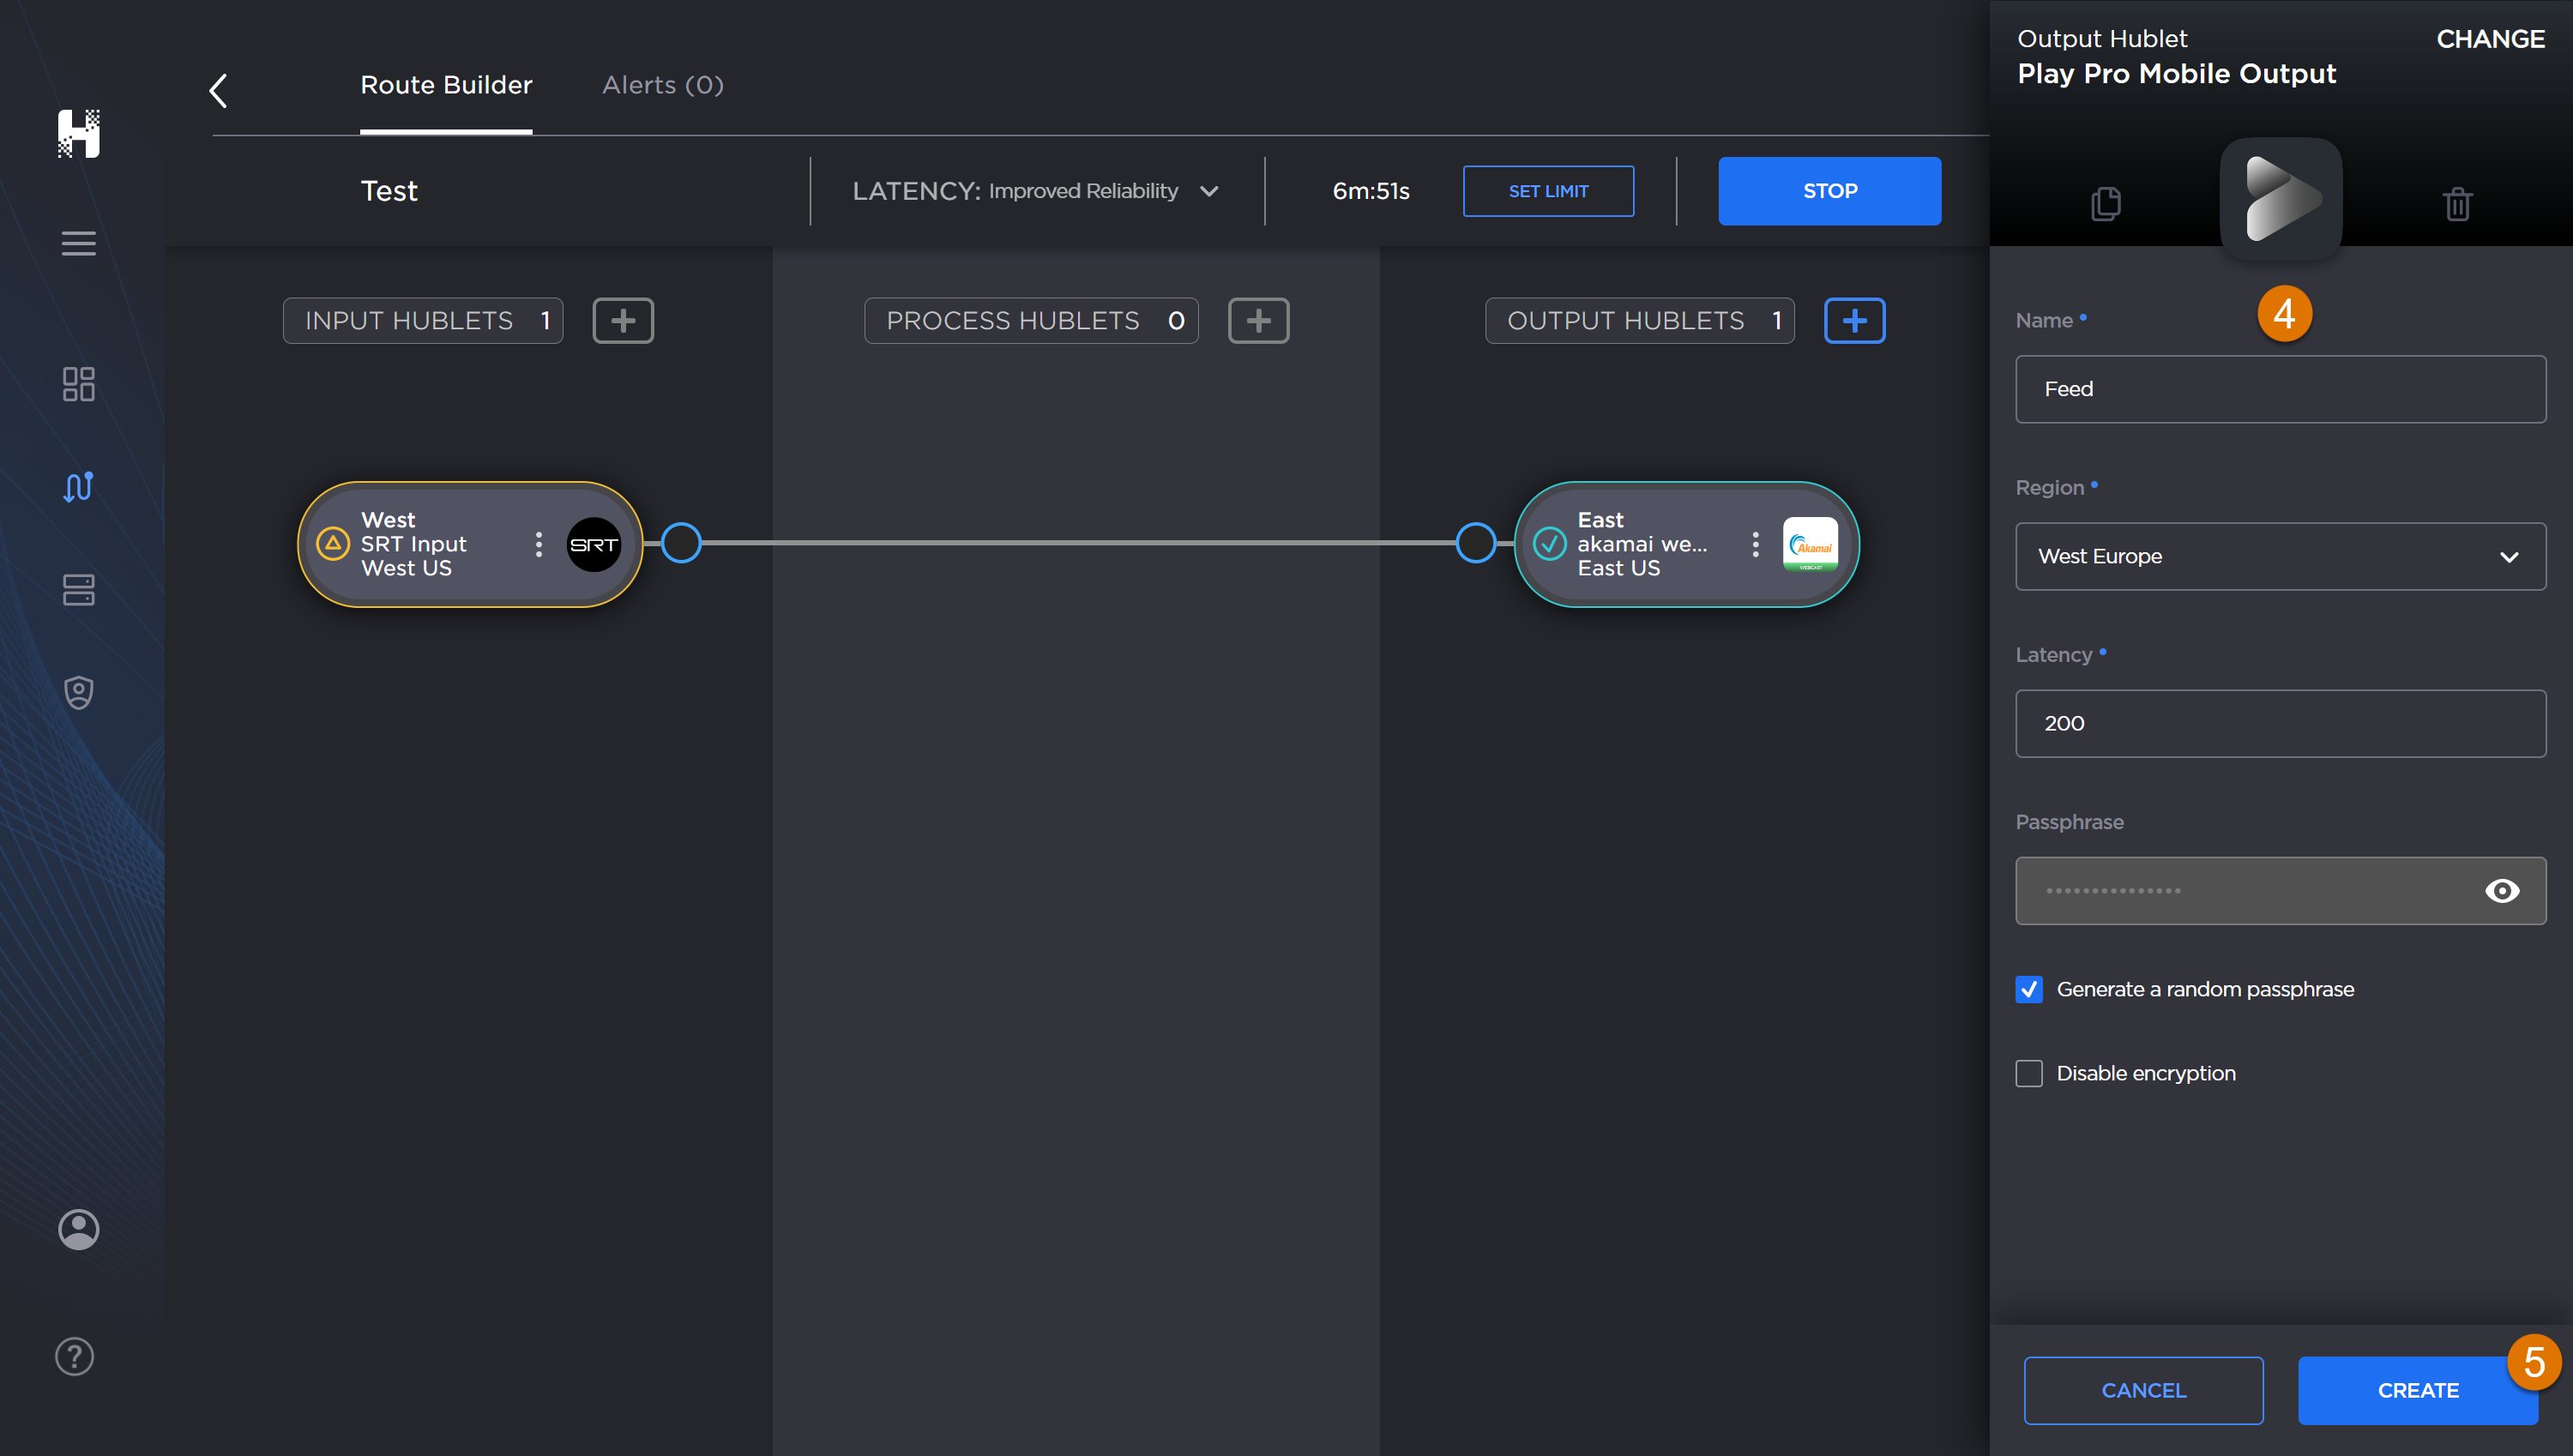Select the Route Builder tab

pyautogui.click(x=446, y=85)
